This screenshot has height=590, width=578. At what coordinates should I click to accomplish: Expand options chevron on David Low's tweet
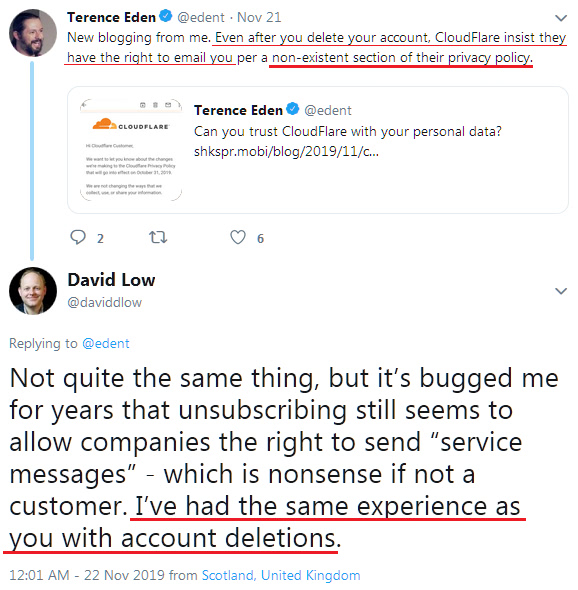[x=561, y=291]
